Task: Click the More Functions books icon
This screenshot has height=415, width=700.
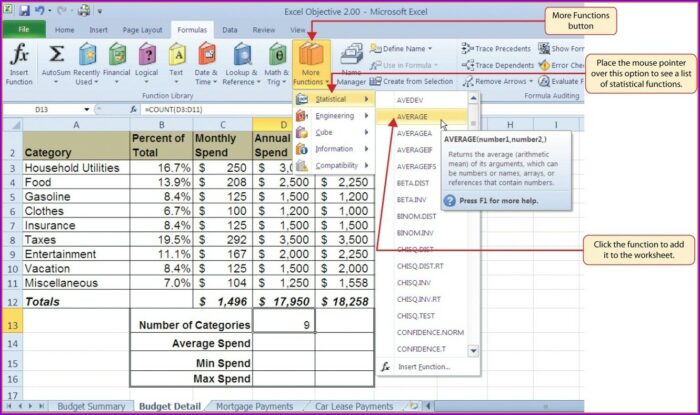Action: tap(311, 54)
